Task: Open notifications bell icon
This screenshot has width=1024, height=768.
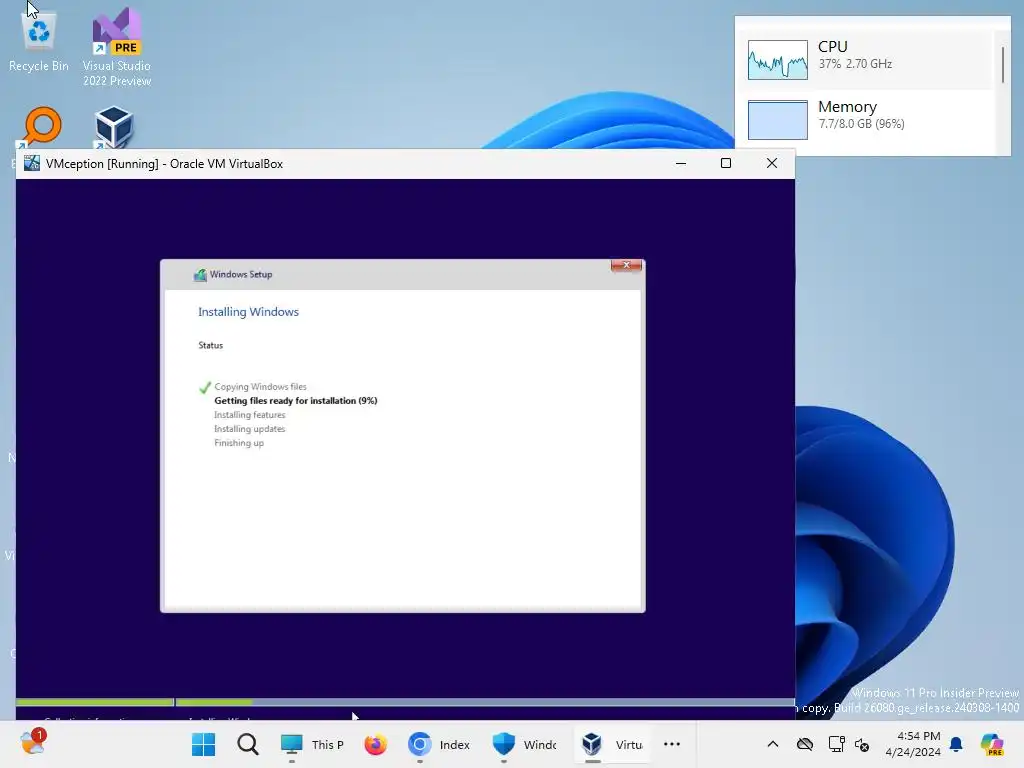Action: [x=956, y=744]
